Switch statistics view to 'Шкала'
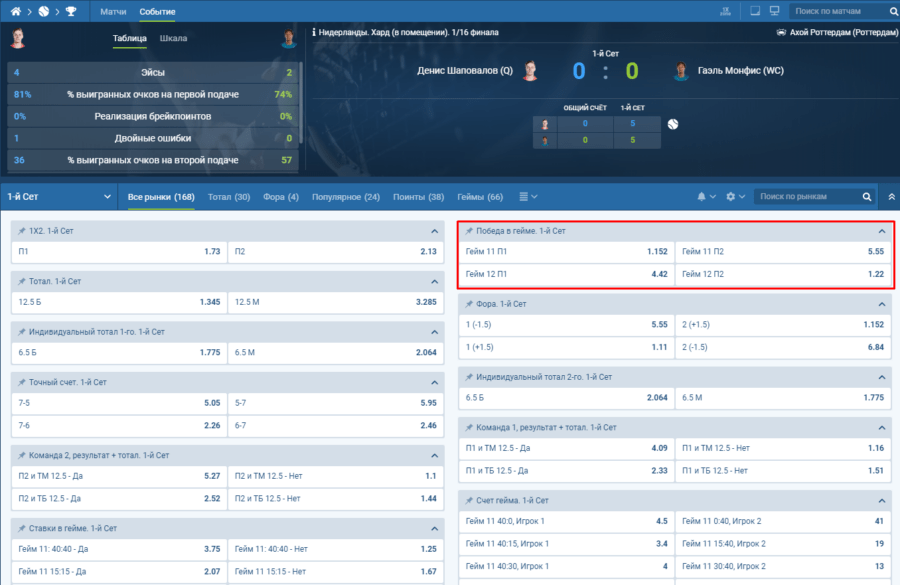The height and width of the screenshot is (585, 900). click(x=173, y=39)
